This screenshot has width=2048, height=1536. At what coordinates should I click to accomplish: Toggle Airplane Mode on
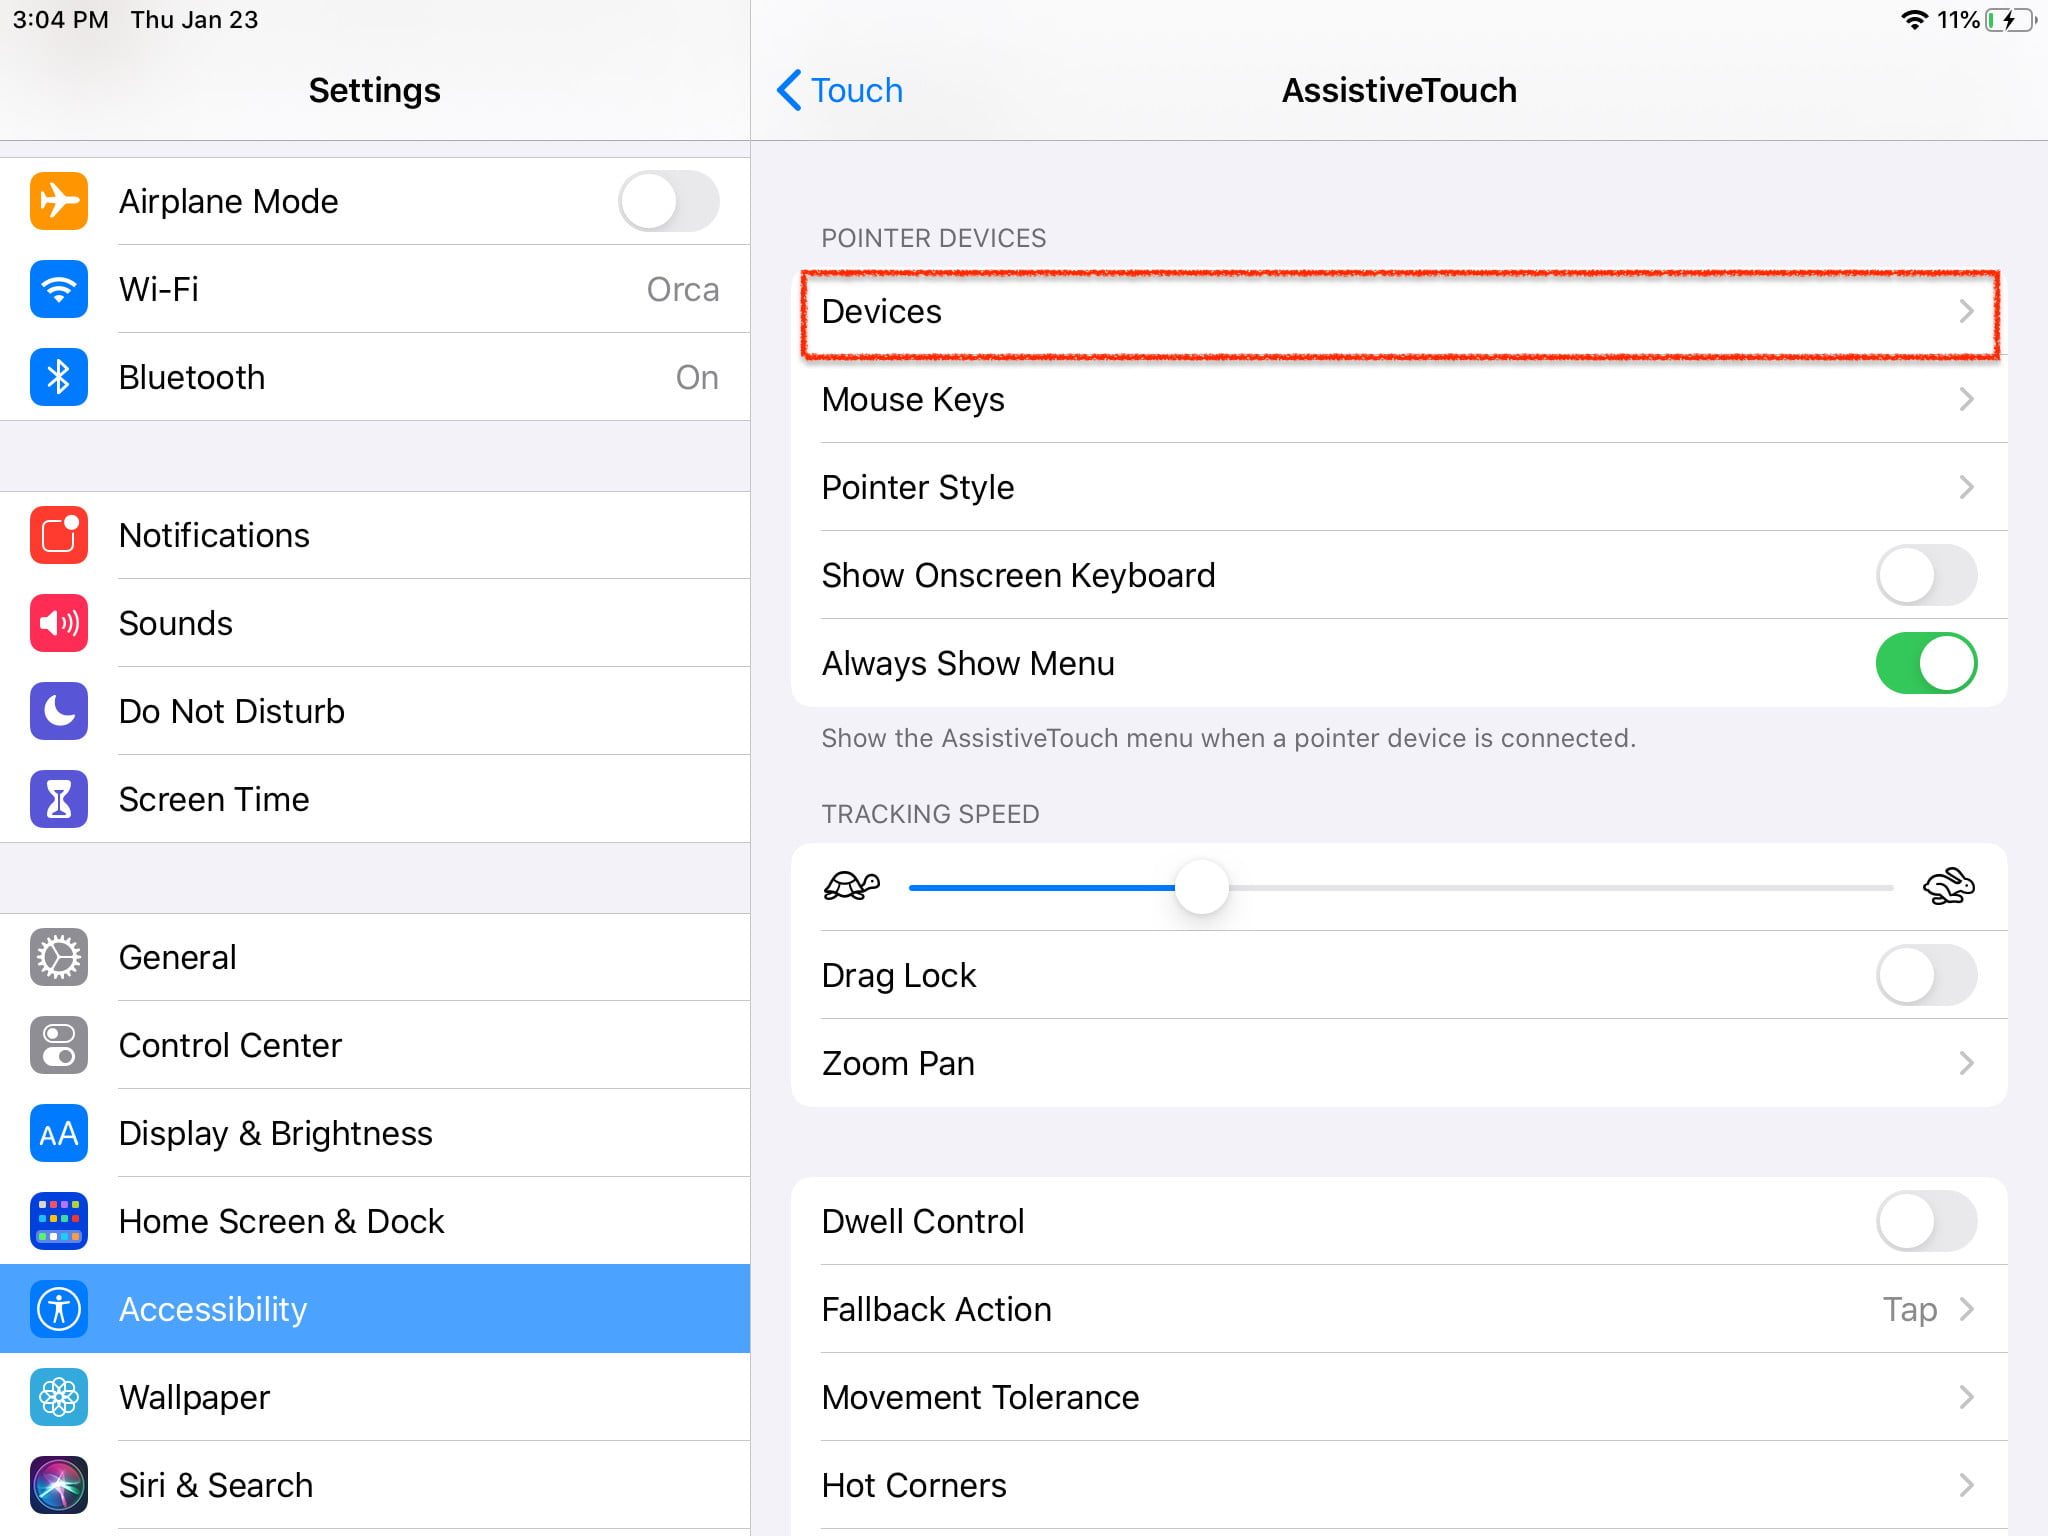[x=668, y=201]
